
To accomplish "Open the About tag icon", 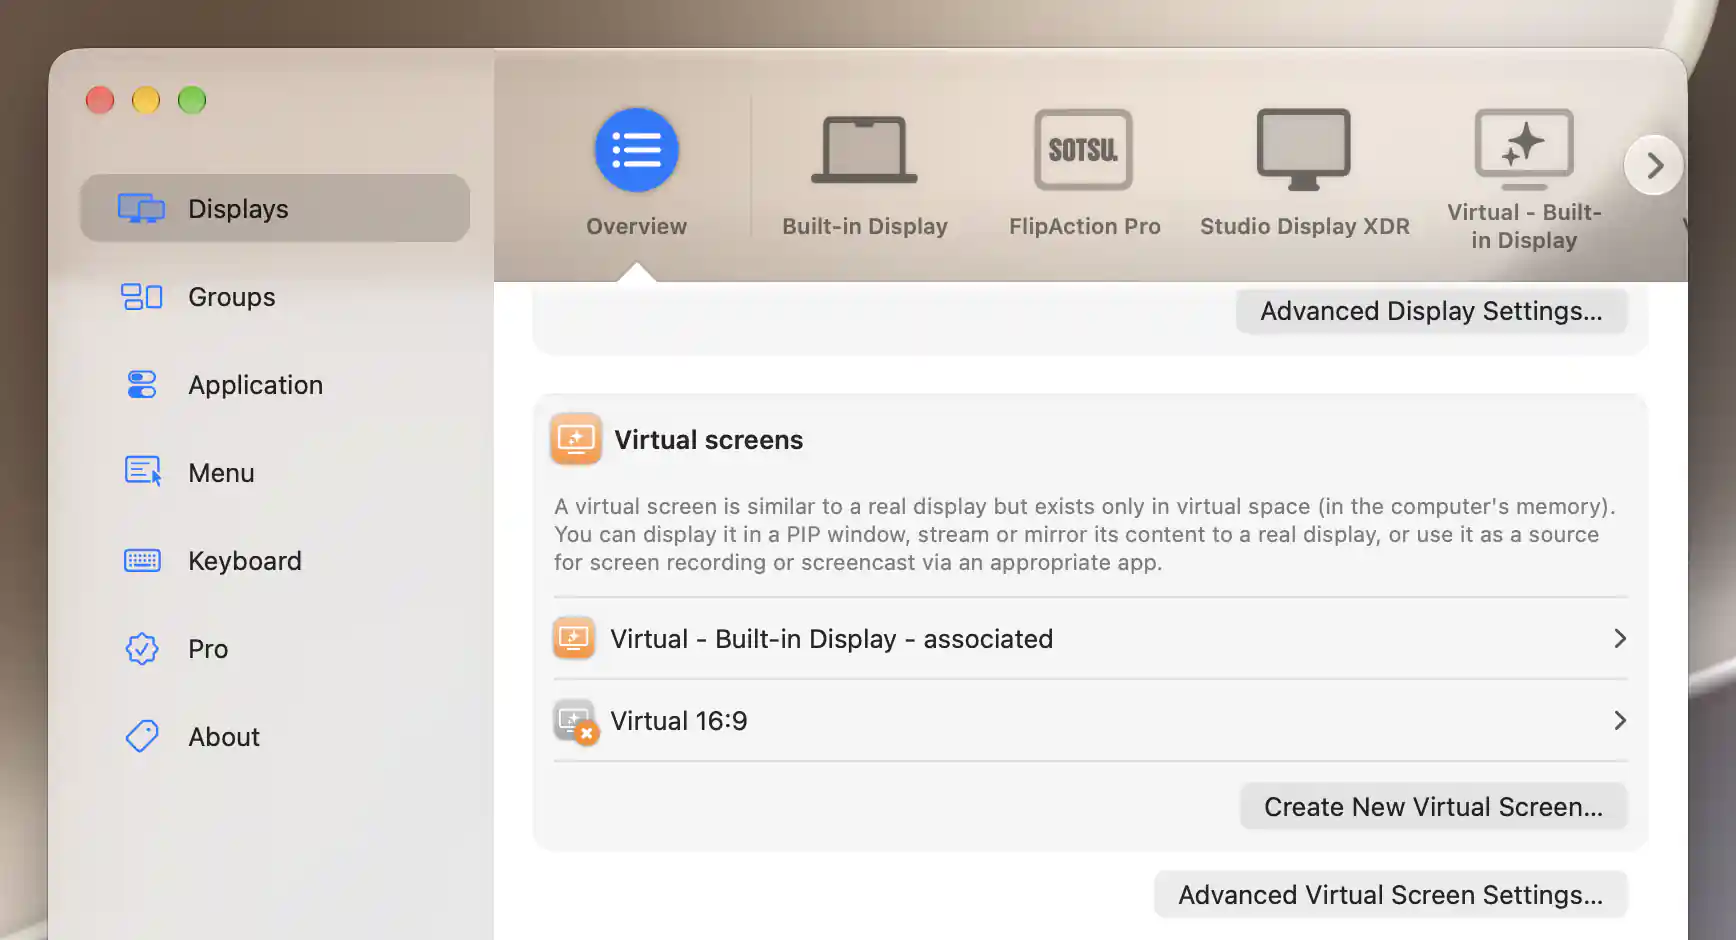I will click(x=141, y=737).
